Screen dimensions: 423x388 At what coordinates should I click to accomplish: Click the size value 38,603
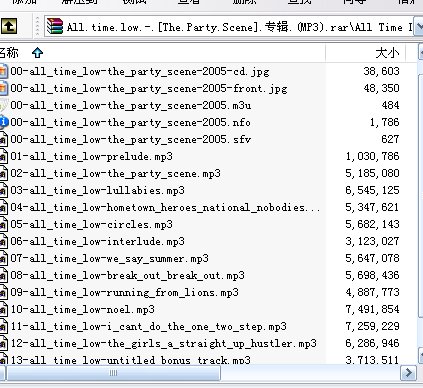click(x=381, y=71)
